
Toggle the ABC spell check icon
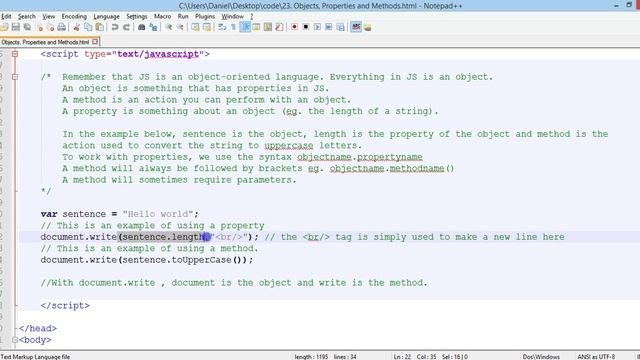pyautogui.click(x=356, y=27)
